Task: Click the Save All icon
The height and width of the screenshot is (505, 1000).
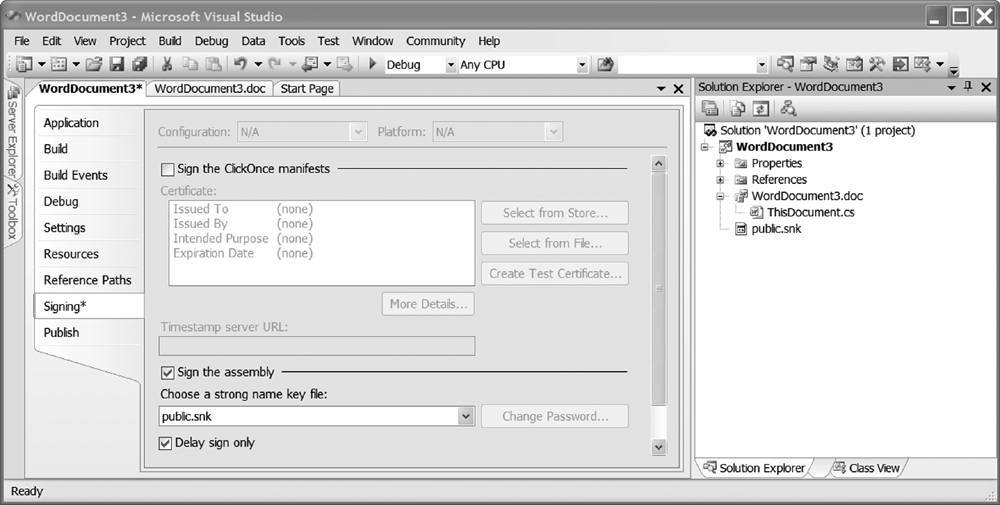Action: click(140, 64)
